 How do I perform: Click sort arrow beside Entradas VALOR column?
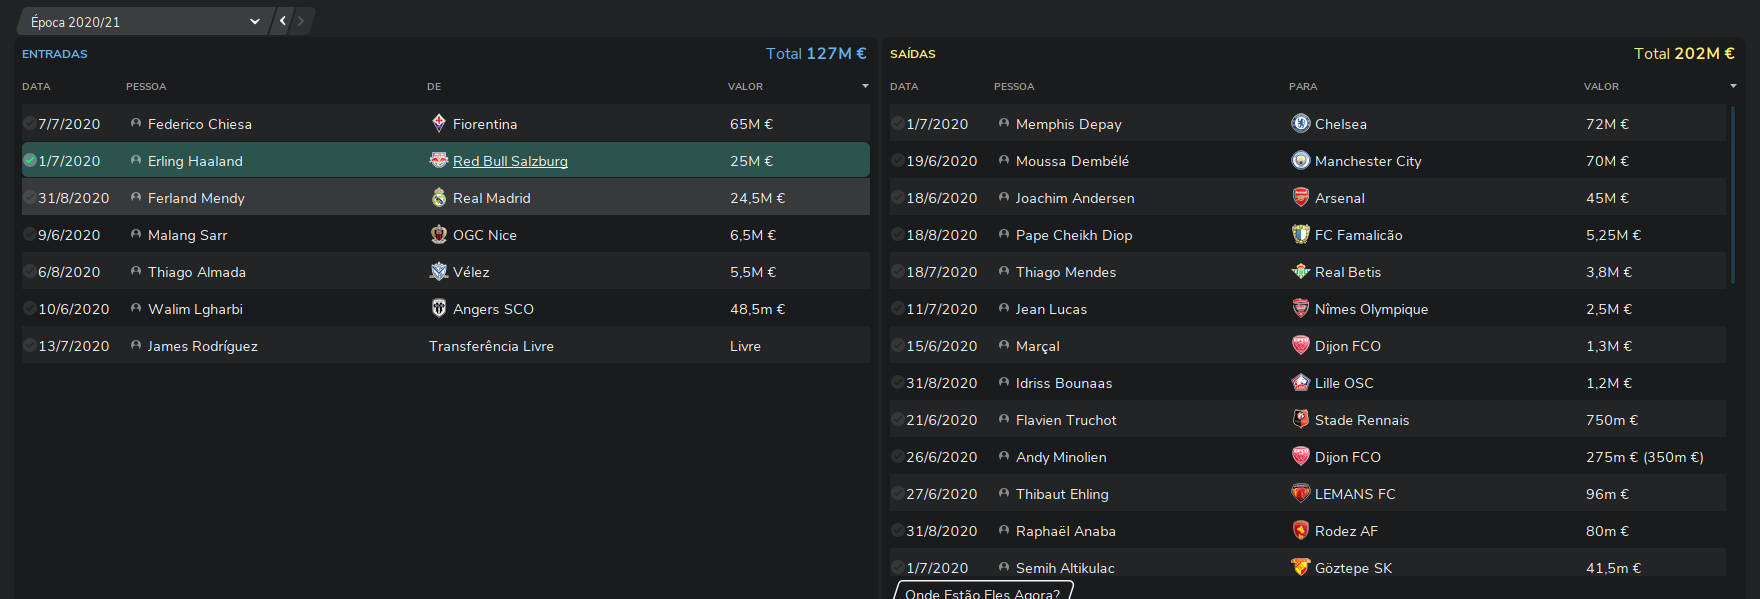pos(865,86)
